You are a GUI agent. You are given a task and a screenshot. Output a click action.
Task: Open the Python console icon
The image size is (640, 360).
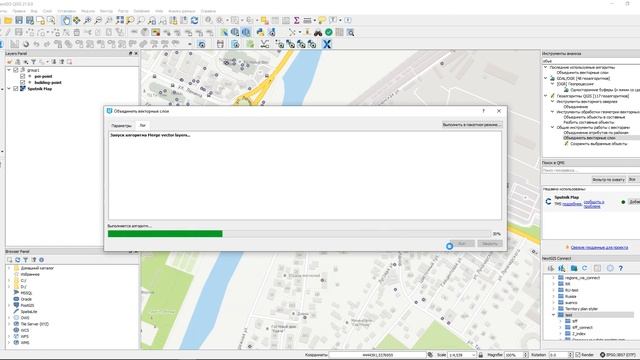click(x=260, y=32)
